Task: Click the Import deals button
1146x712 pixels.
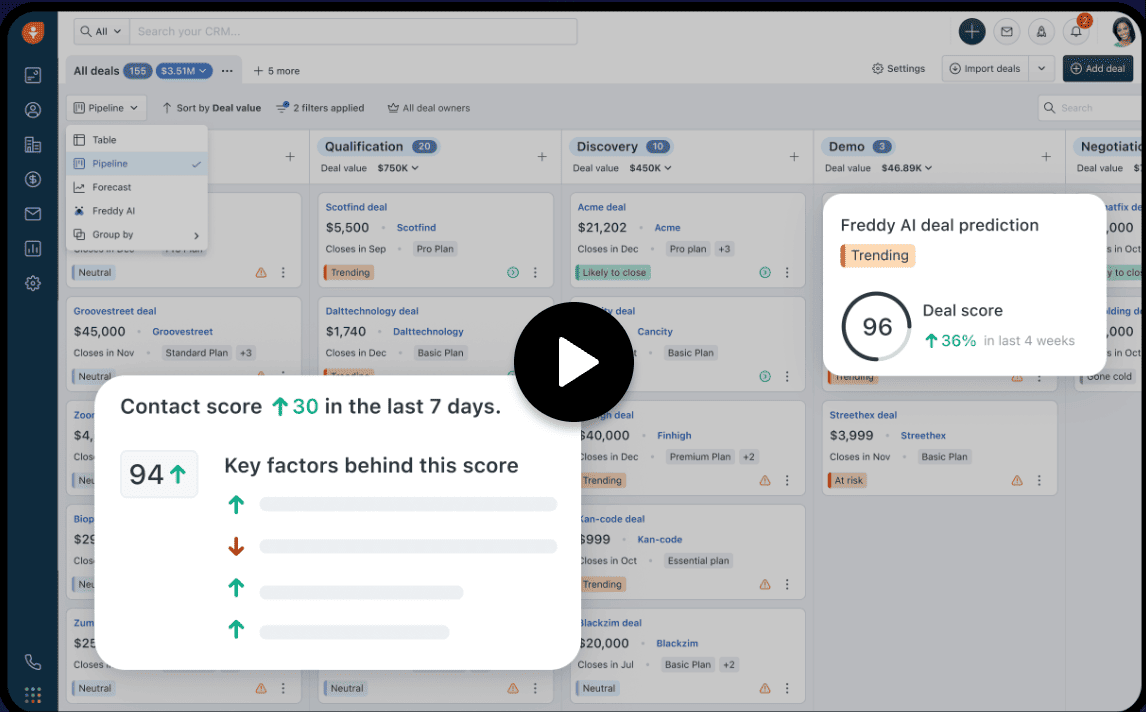Action: coord(985,69)
